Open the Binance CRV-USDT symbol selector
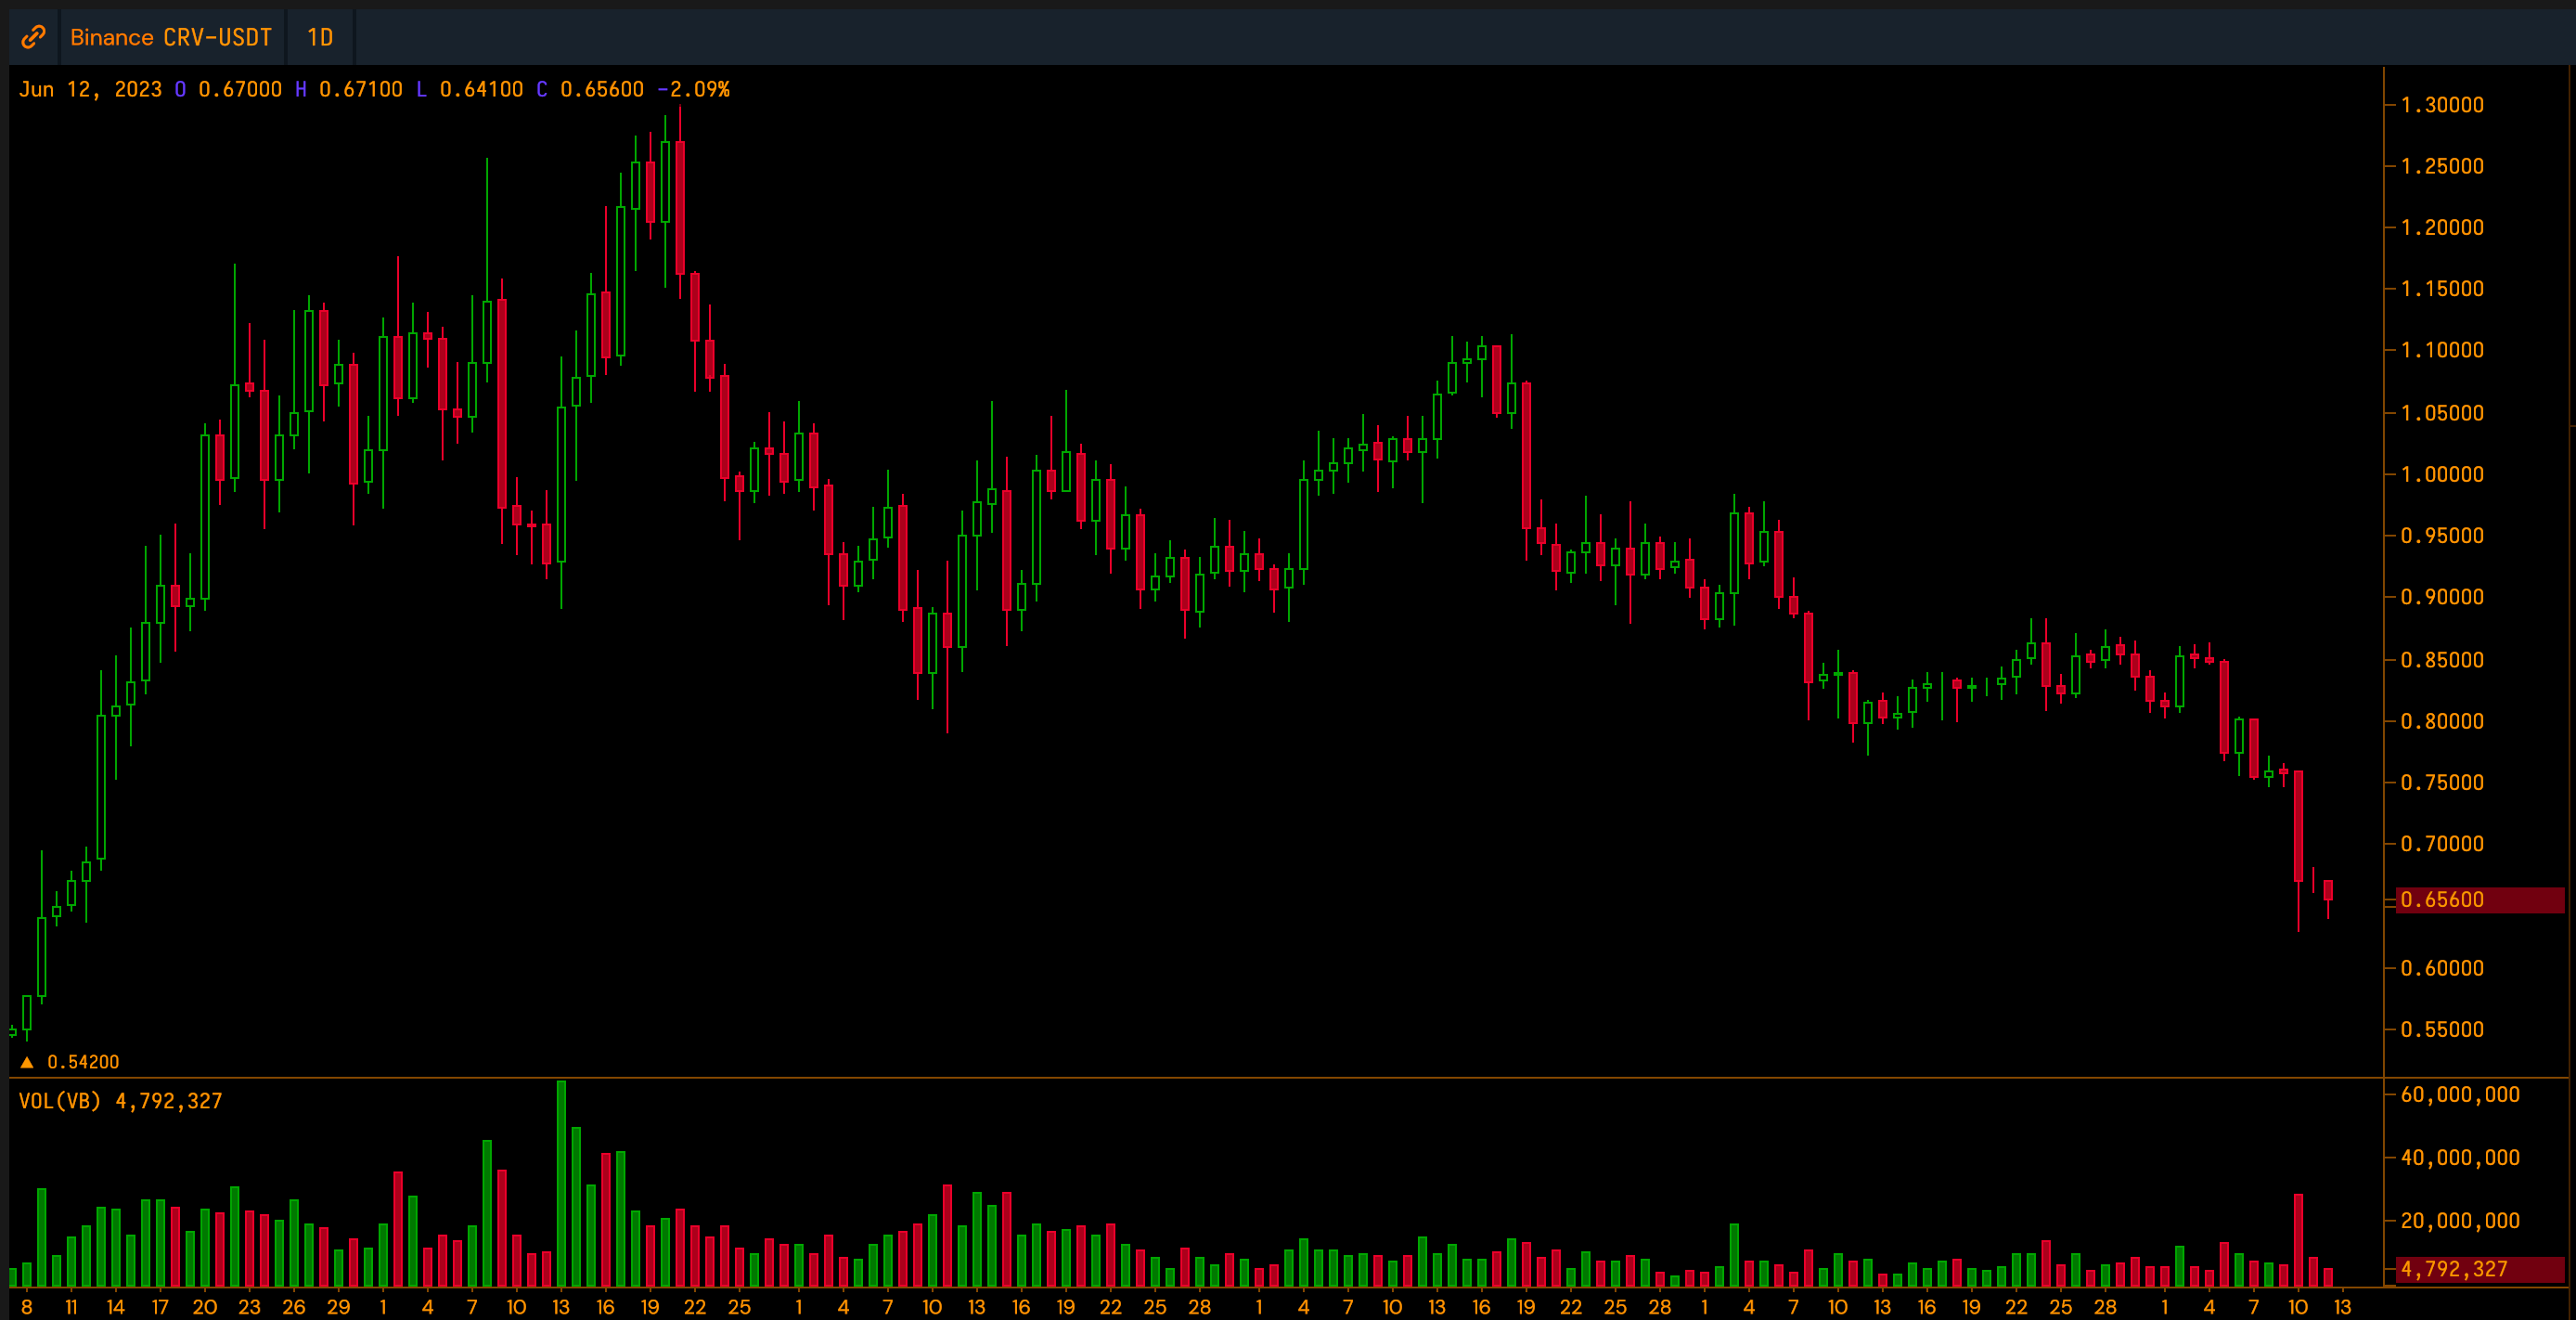This screenshot has height=1320, width=2576. (171, 37)
